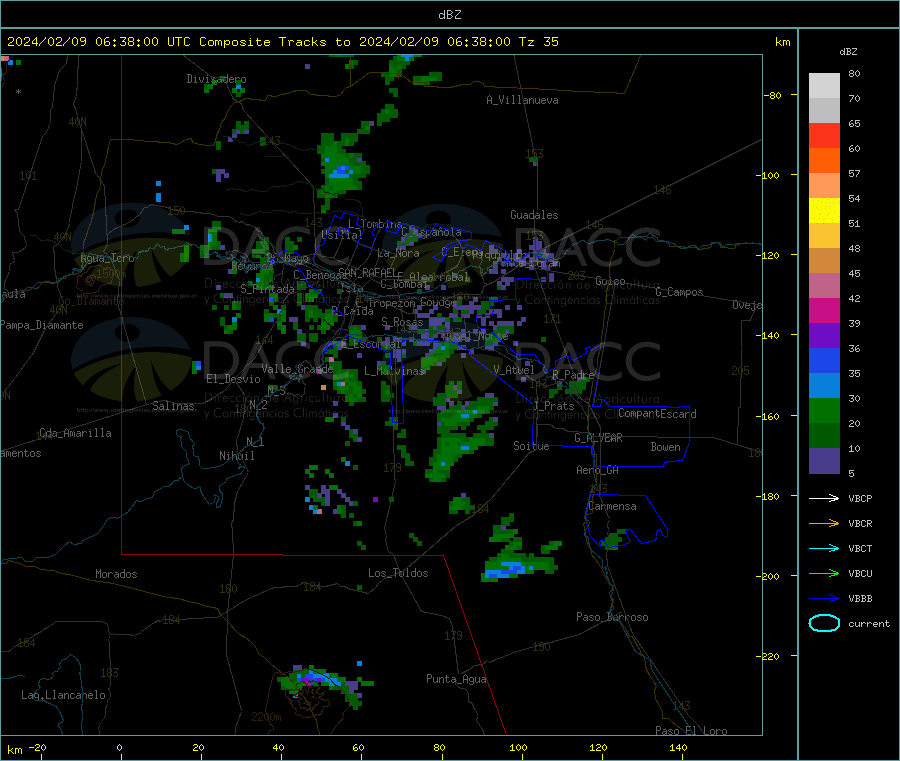Click the 'CompantEscard' map label

[657, 413]
